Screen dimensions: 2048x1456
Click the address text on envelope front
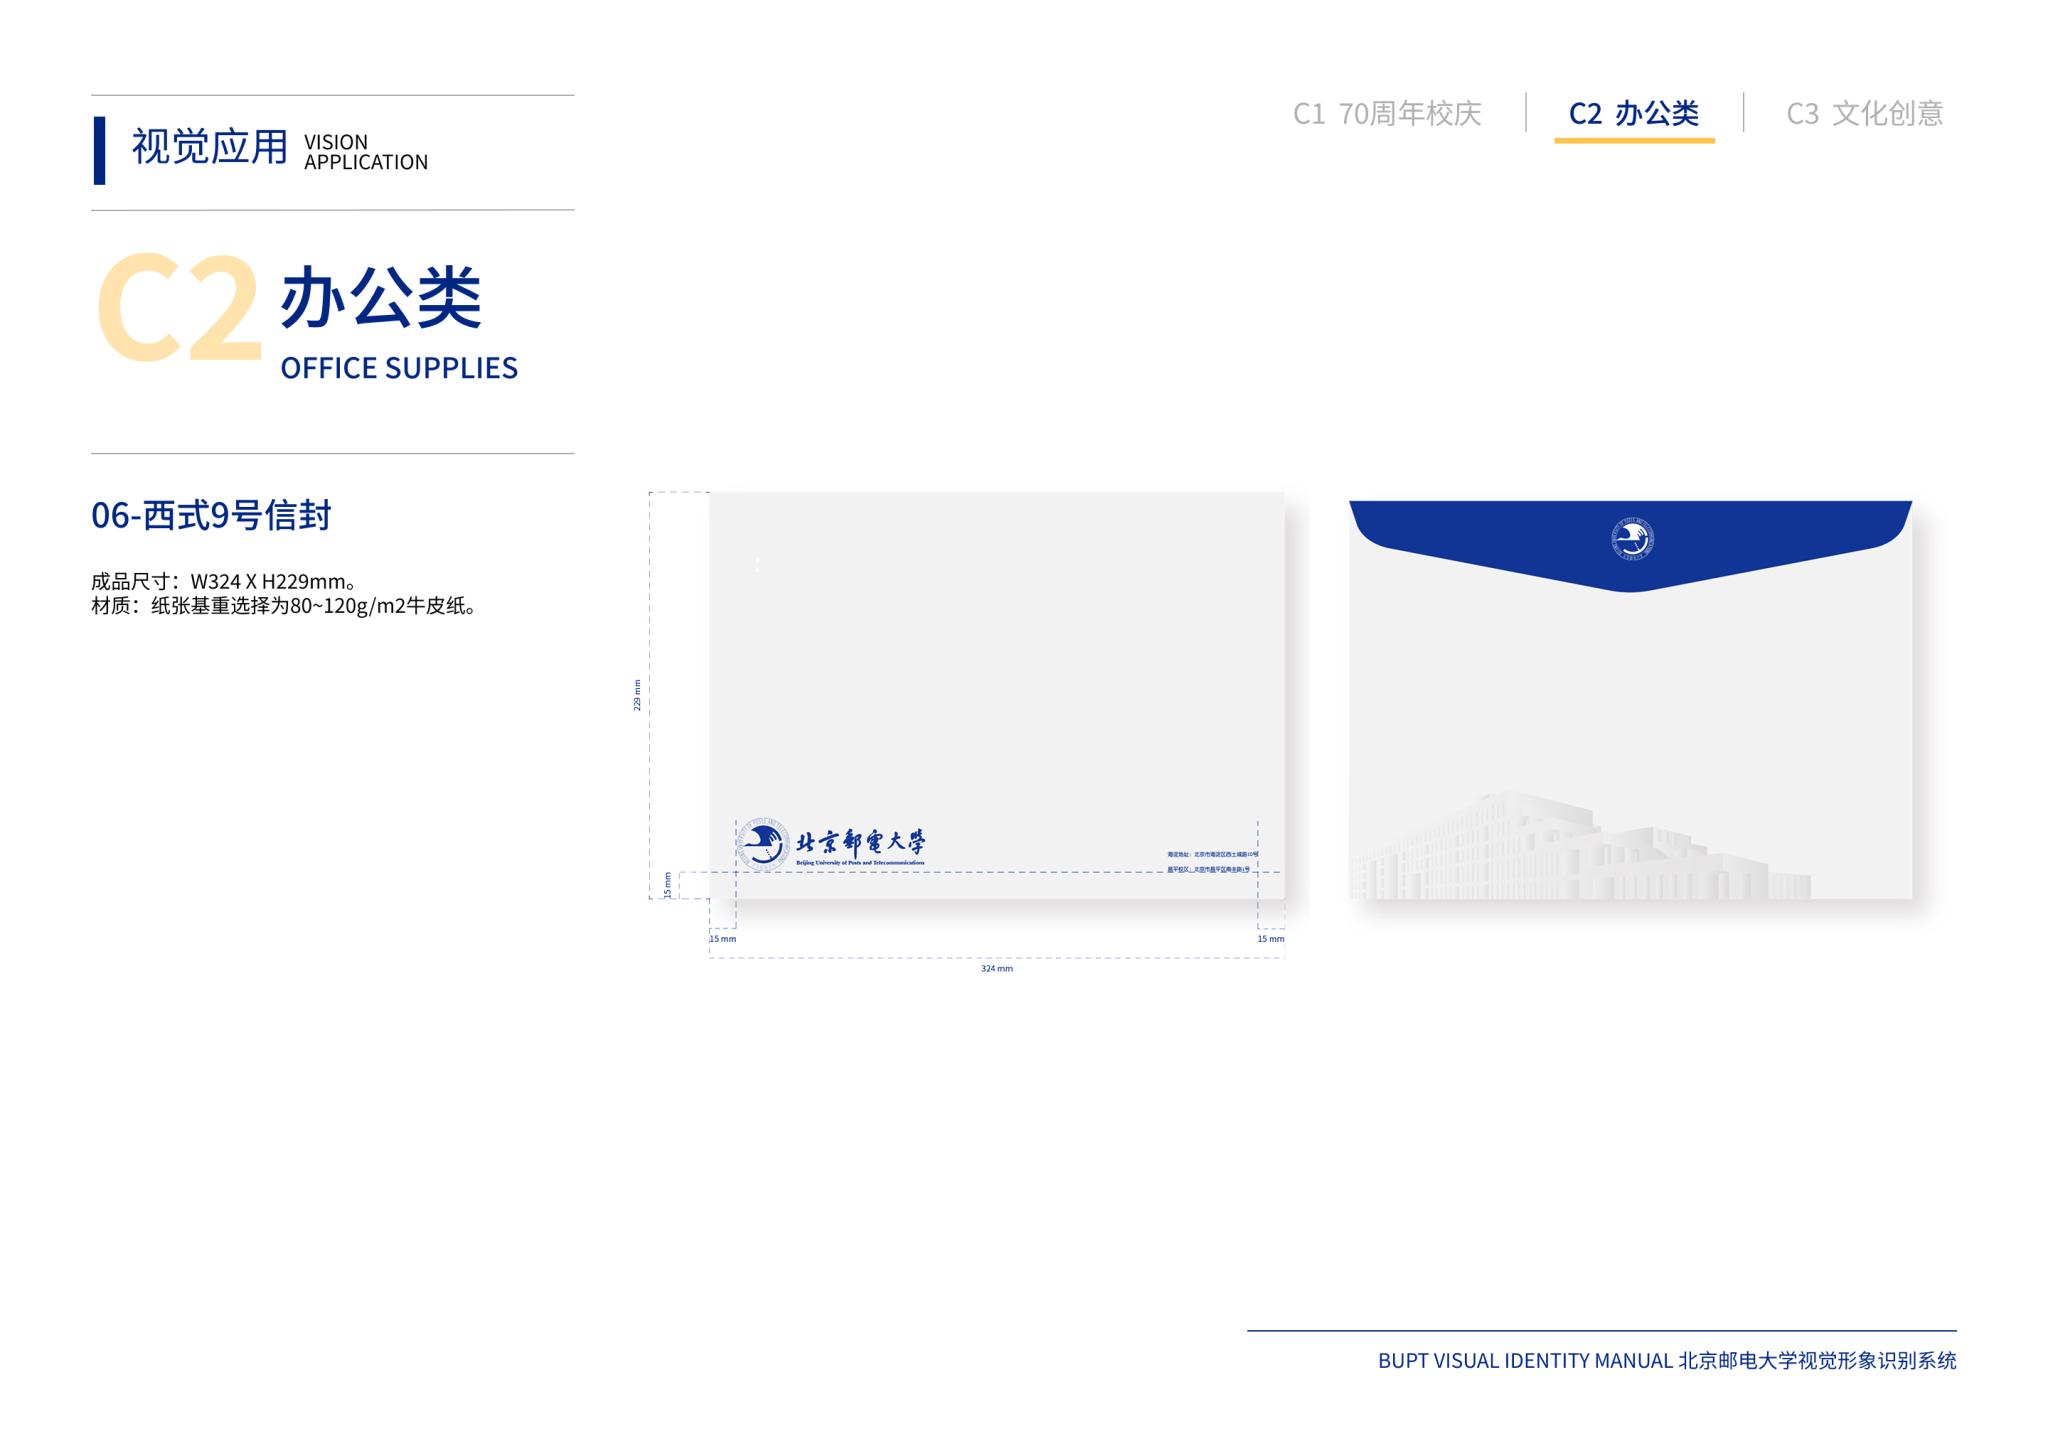click(1211, 862)
